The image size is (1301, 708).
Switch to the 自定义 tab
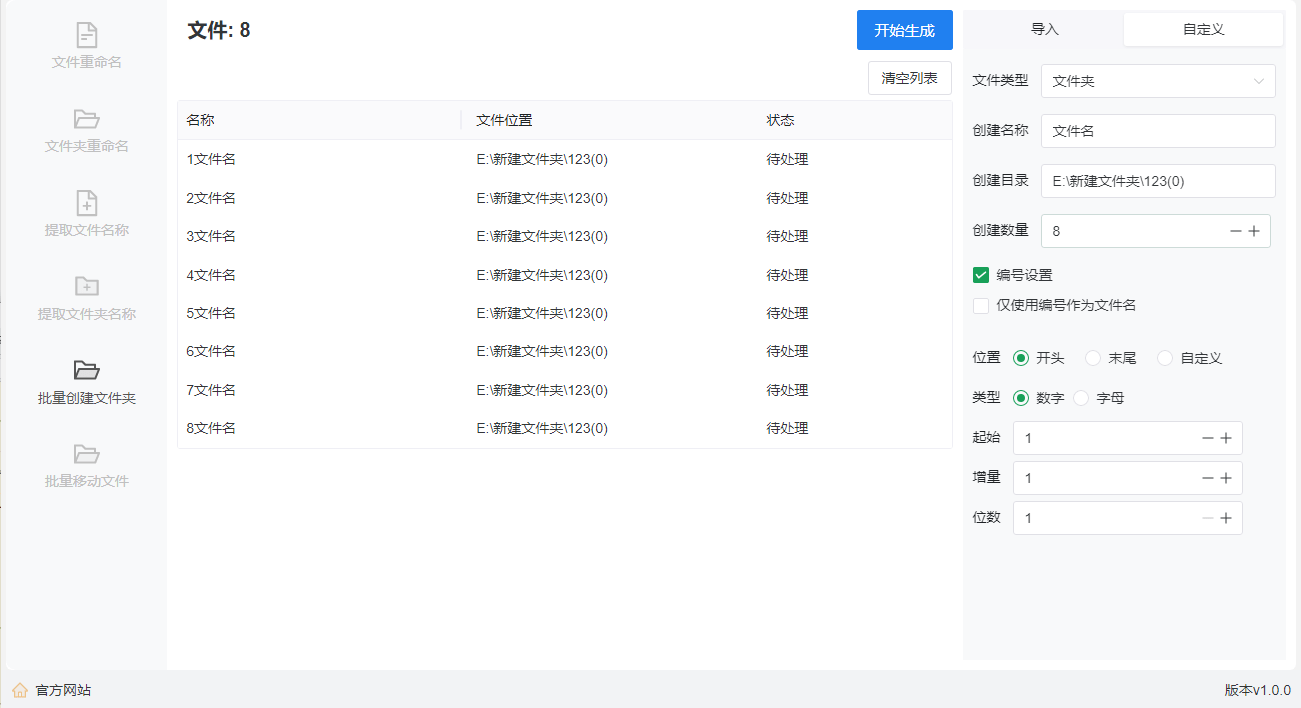pos(1203,29)
